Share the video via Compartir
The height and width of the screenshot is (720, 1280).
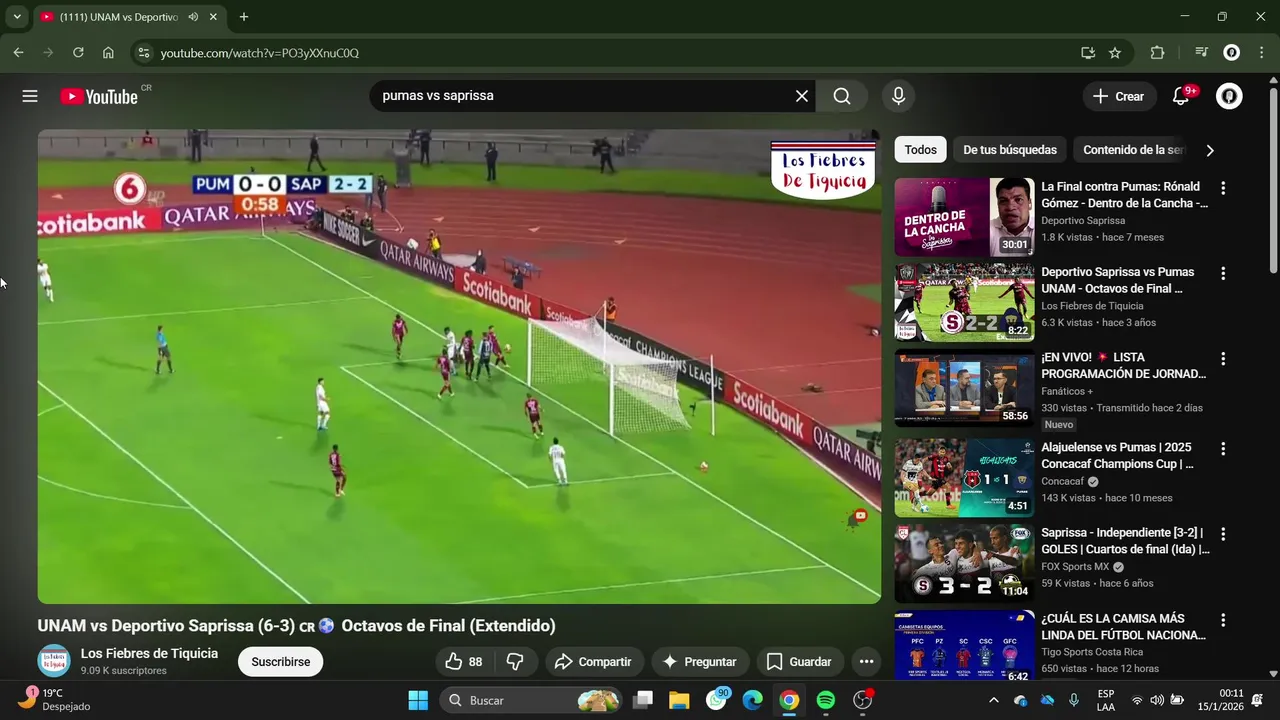coord(593,661)
